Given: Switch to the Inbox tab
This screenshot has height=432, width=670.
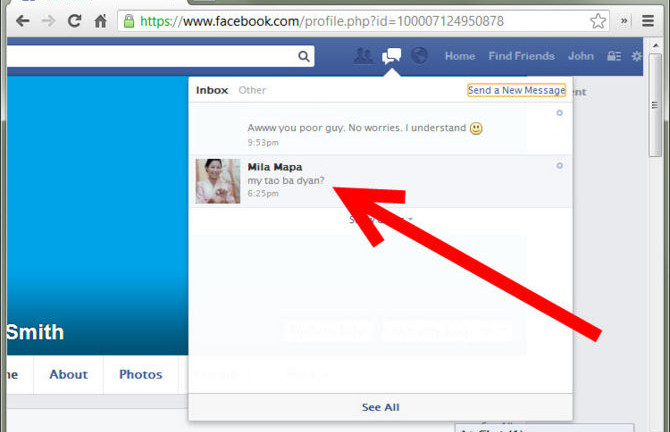Looking at the screenshot, I should point(212,90).
